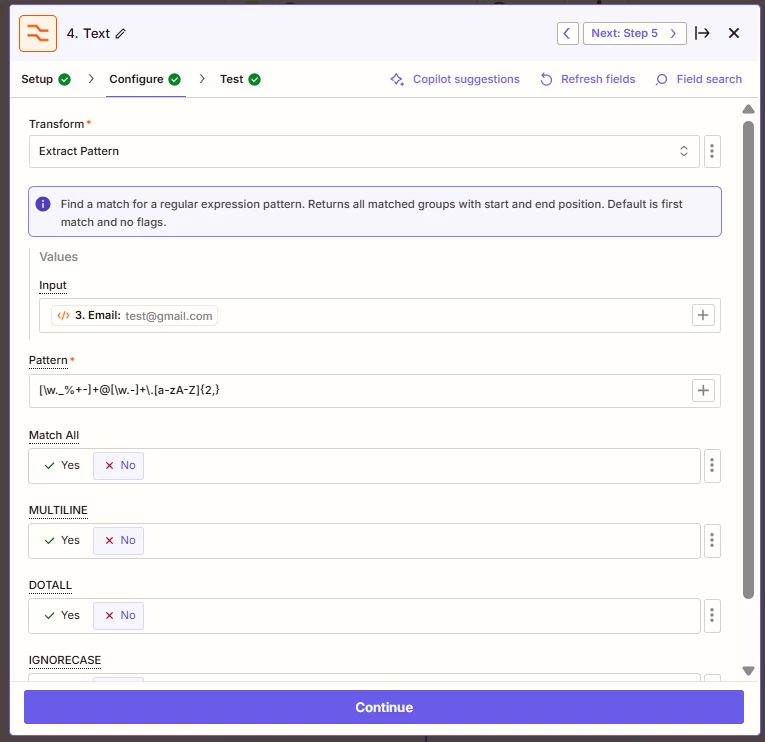
Task: Set Match All to Yes
Action: (62, 465)
